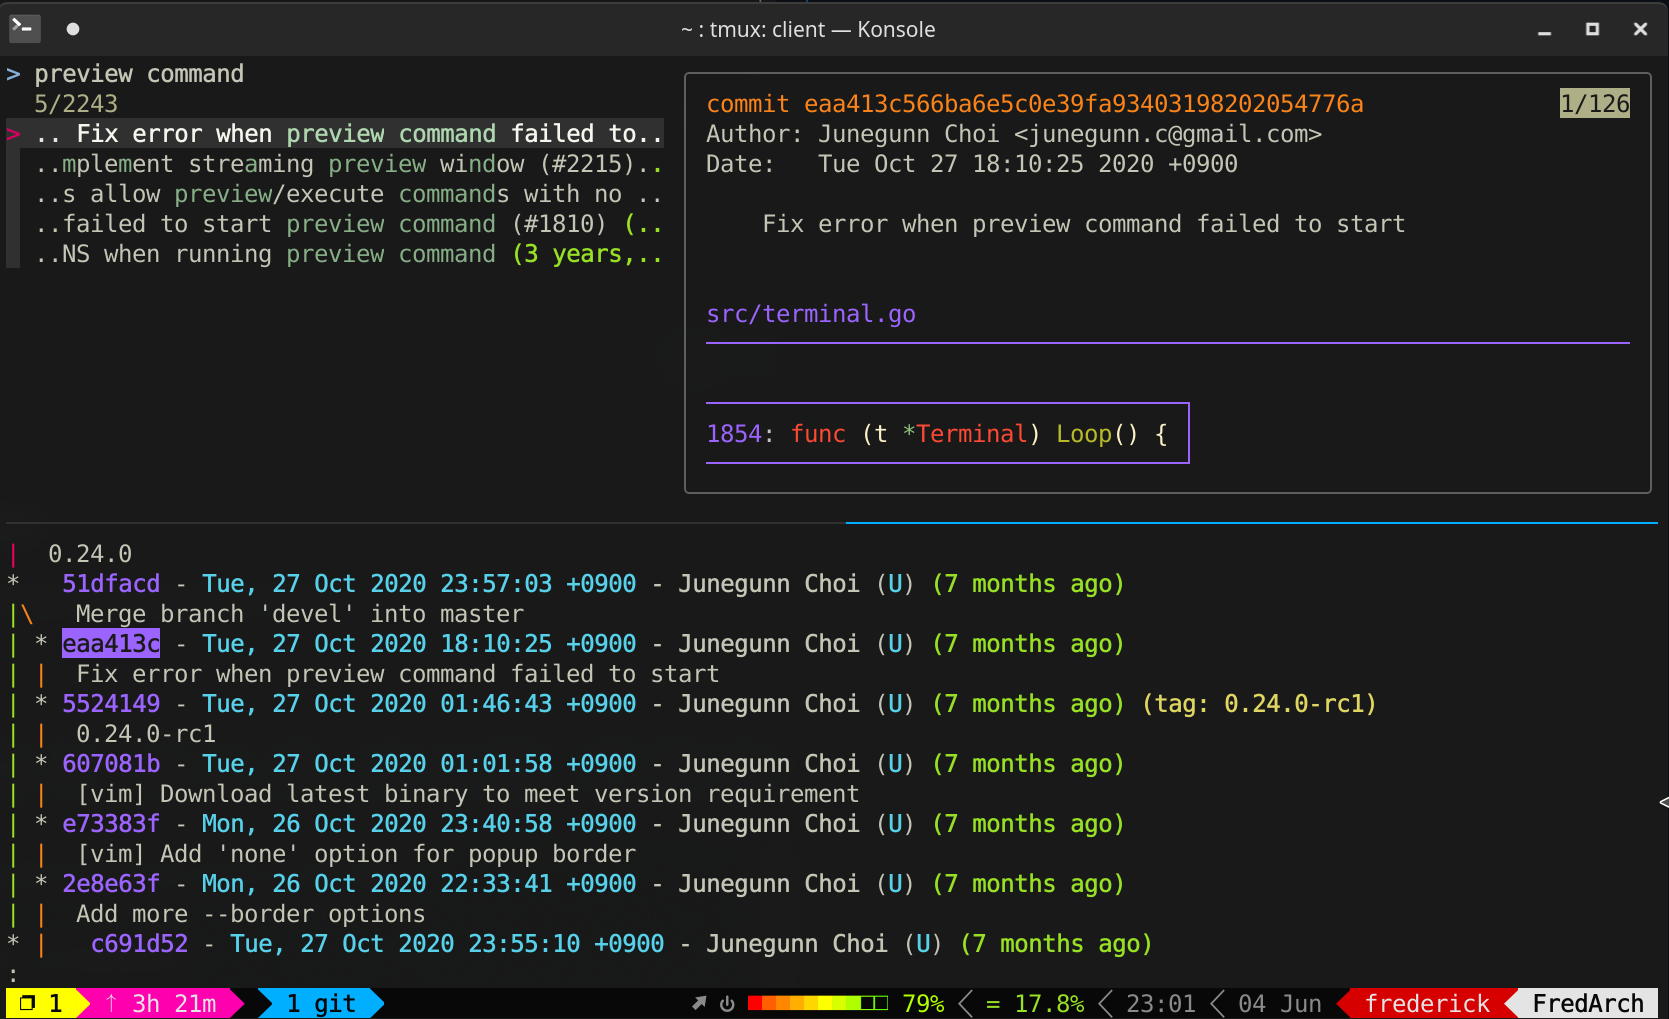Viewport: 1669px width, 1019px height.
Task: Maximize the Konsole window
Action: [1592, 29]
